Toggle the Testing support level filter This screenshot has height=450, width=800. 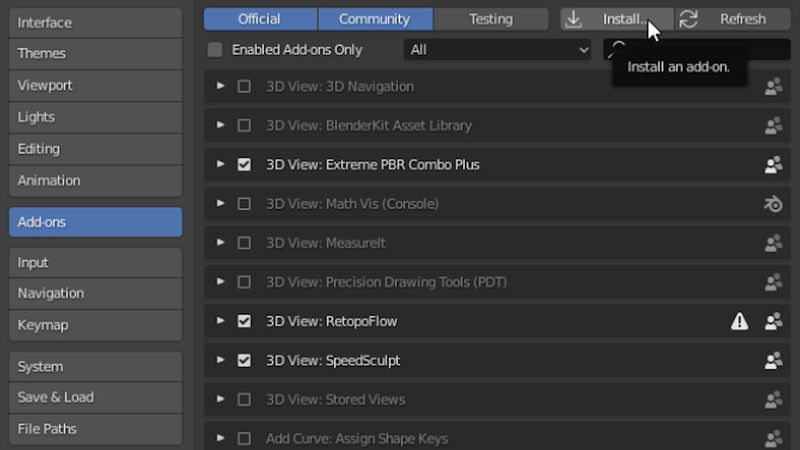tap(491, 19)
